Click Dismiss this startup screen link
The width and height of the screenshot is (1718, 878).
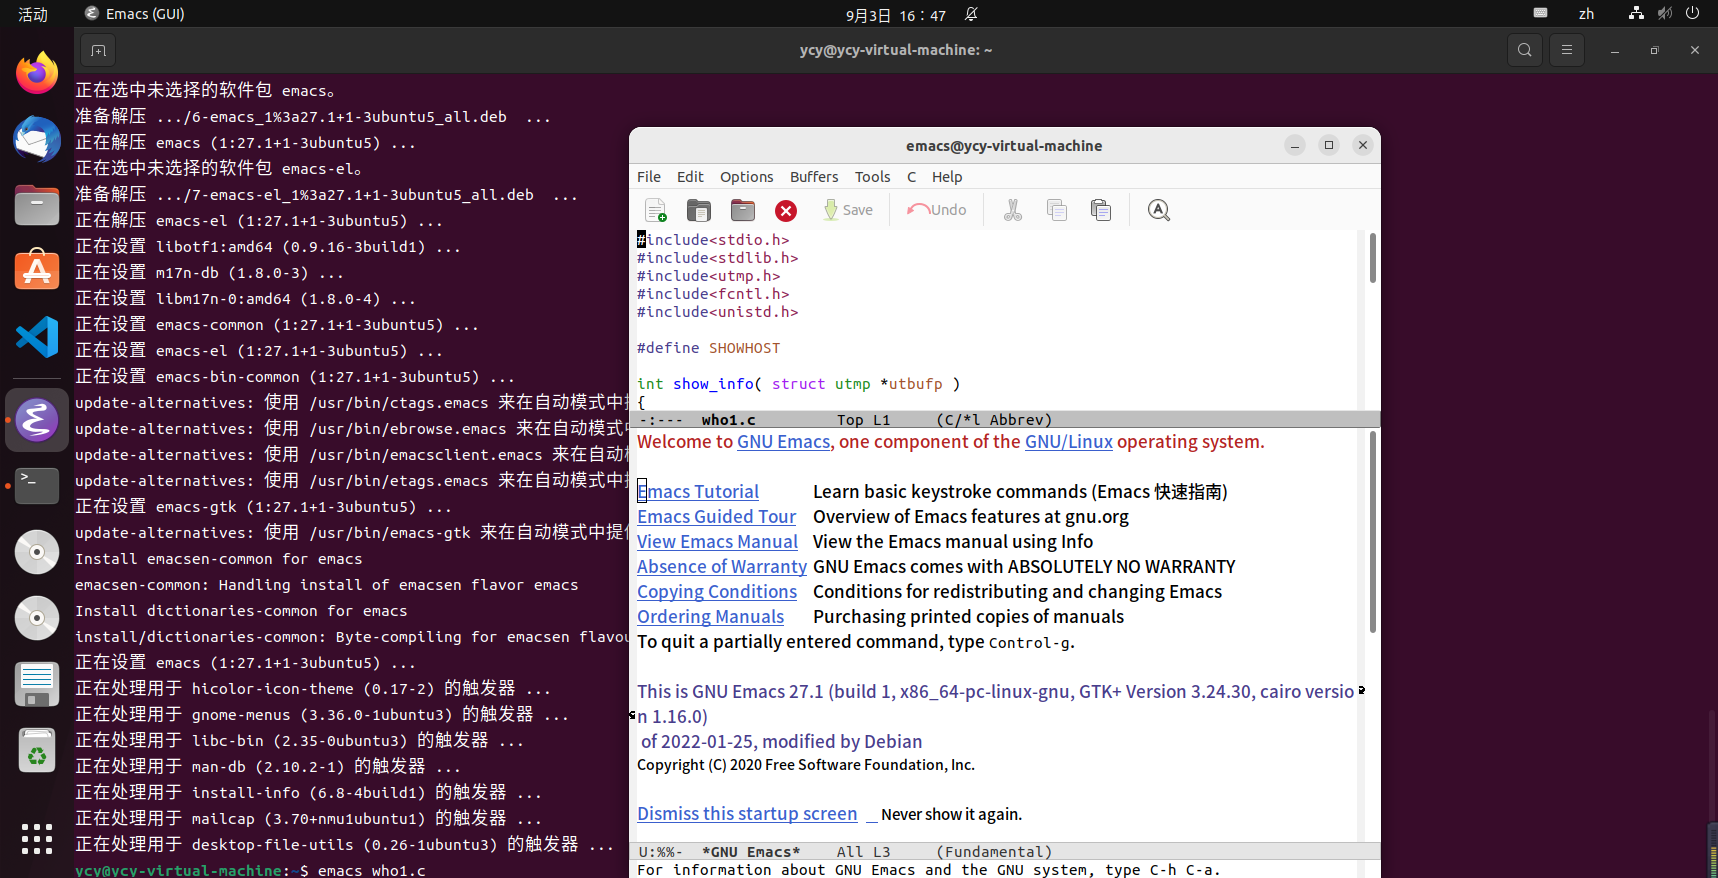coord(747,814)
